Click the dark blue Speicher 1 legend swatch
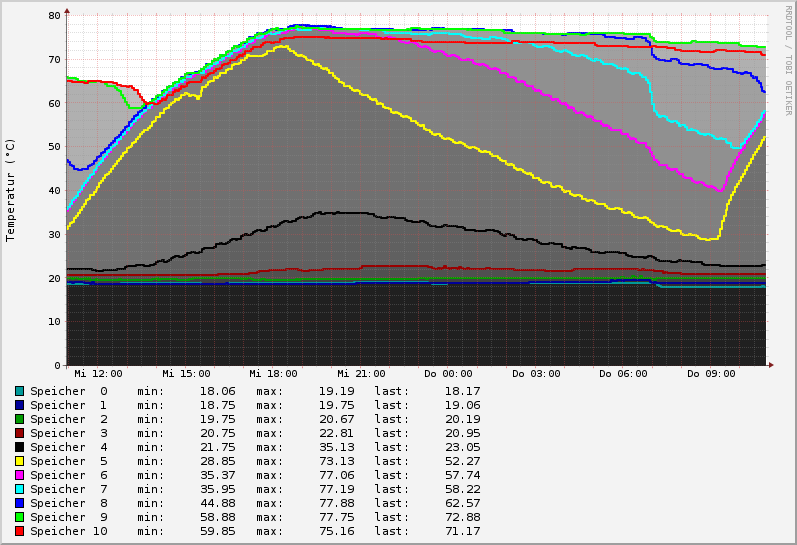This screenshot has height=545, width=797. tap(19, 405)
